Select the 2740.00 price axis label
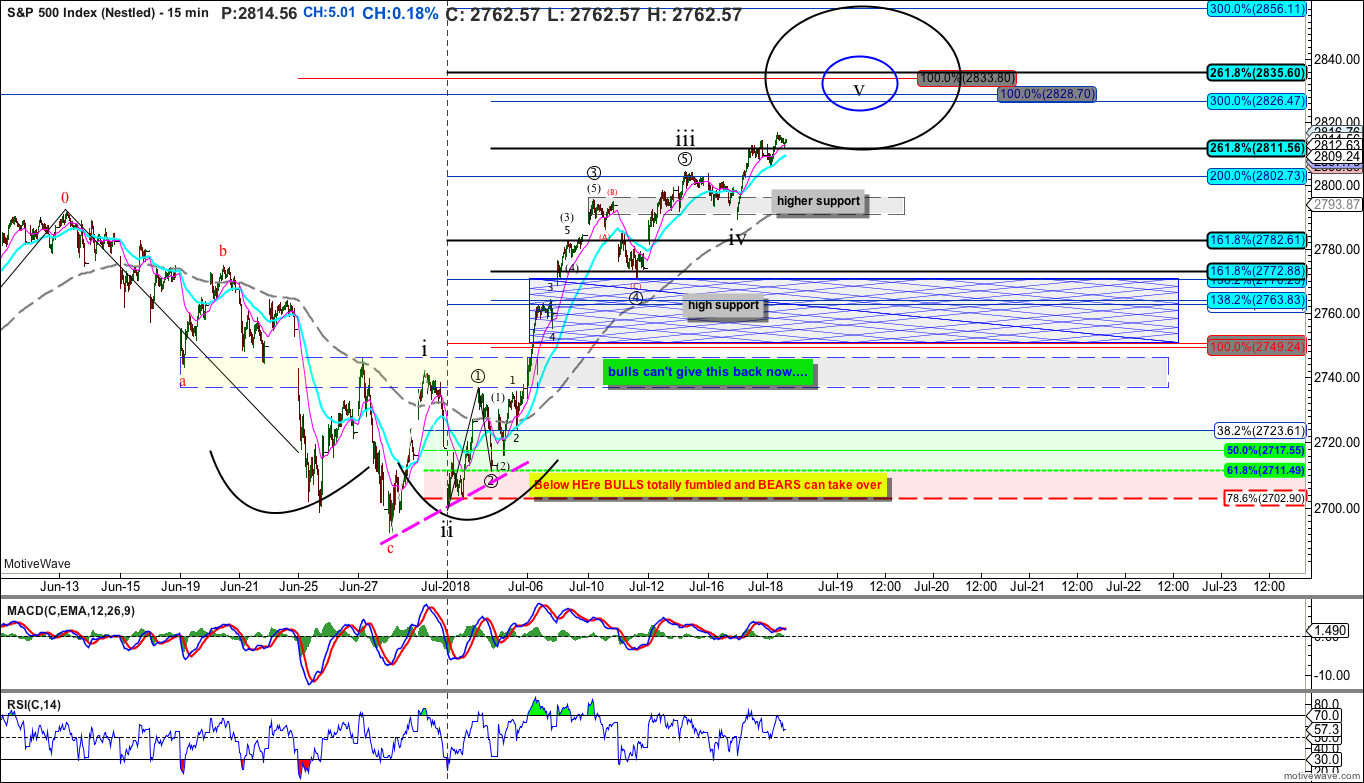This screenshot has height=783, width=1364. point(1339,378)
